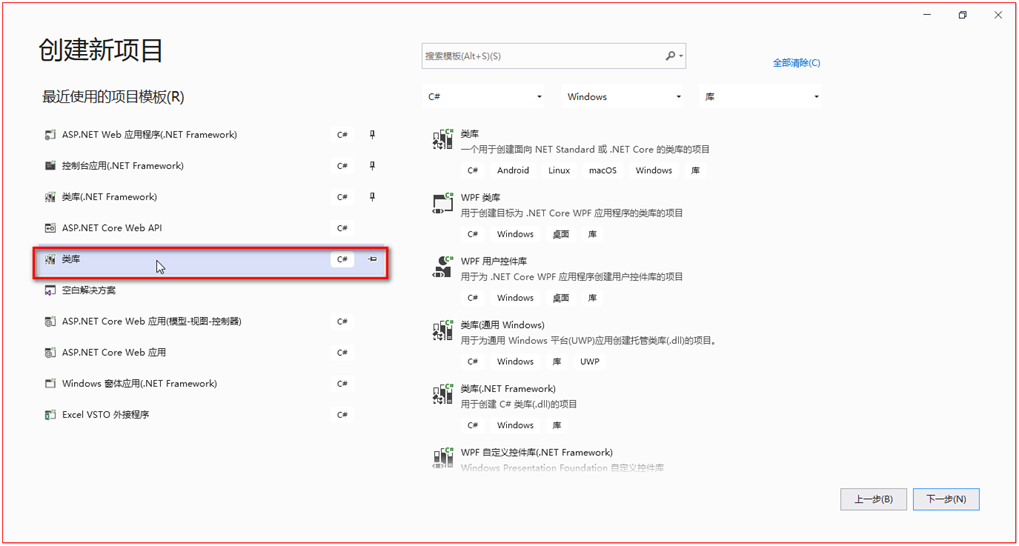1019x546 pixels.
Task: Click the 类库(通用 Windows) icon in results
Action: 443,331
